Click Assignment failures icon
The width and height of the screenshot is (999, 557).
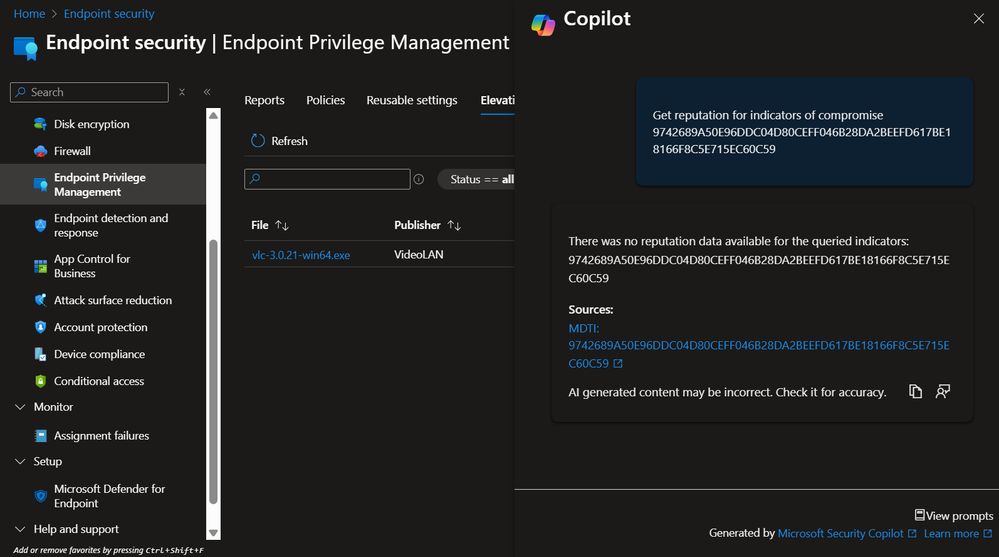click(x=40, y=436)
